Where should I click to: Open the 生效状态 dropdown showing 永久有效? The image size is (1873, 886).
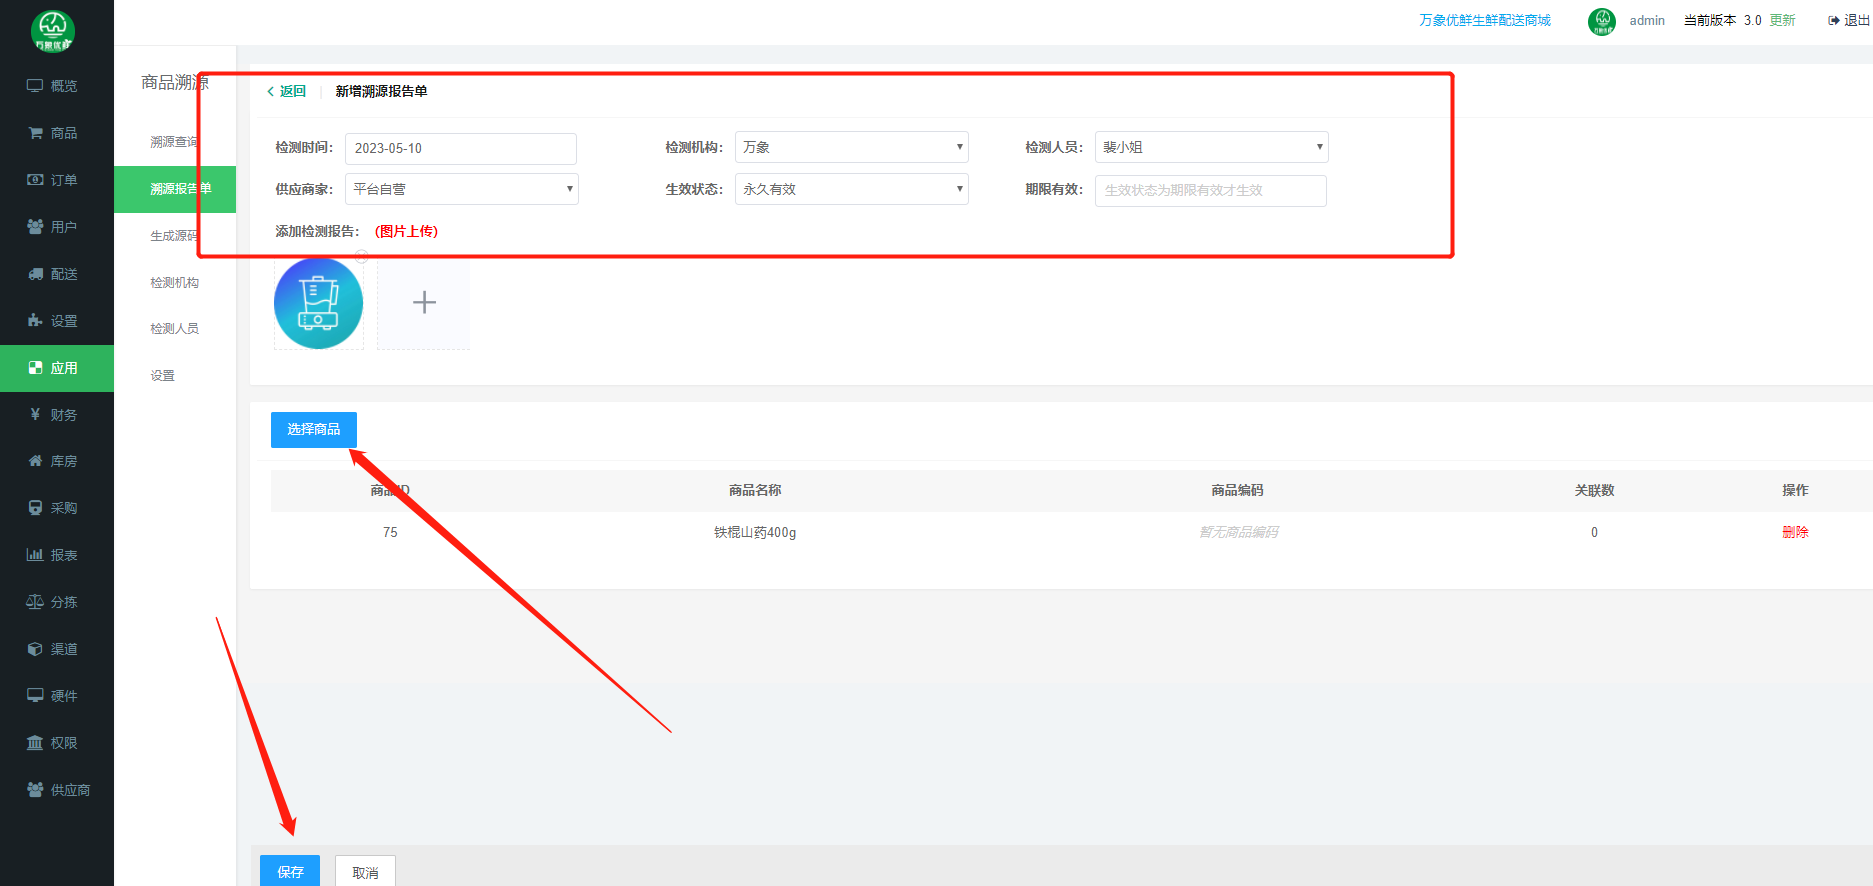click(x=851, y=189)
